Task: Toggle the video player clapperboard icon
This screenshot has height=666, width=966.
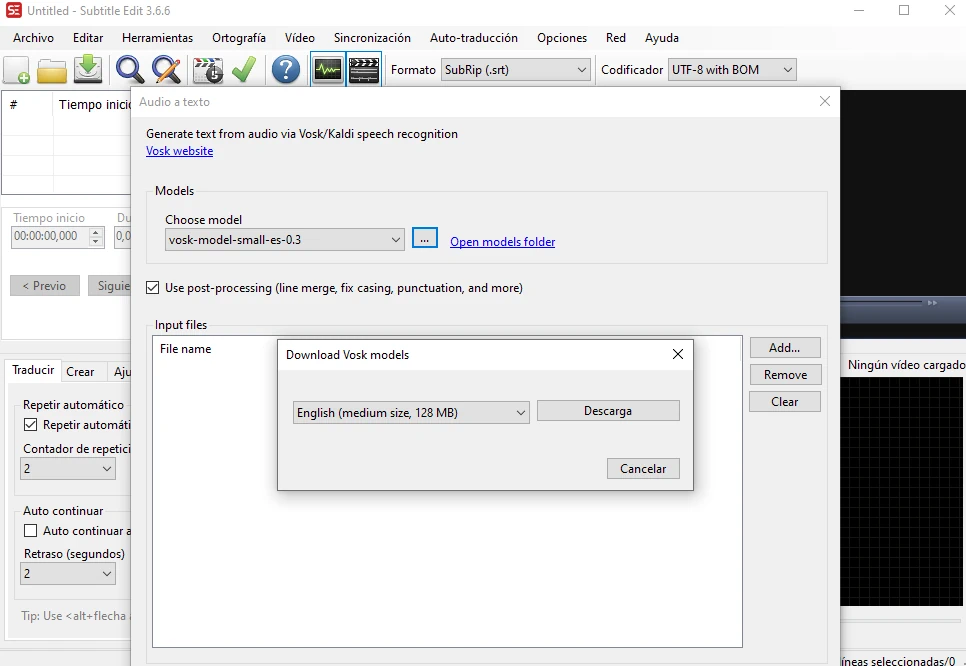Action: tap(364, 70)
